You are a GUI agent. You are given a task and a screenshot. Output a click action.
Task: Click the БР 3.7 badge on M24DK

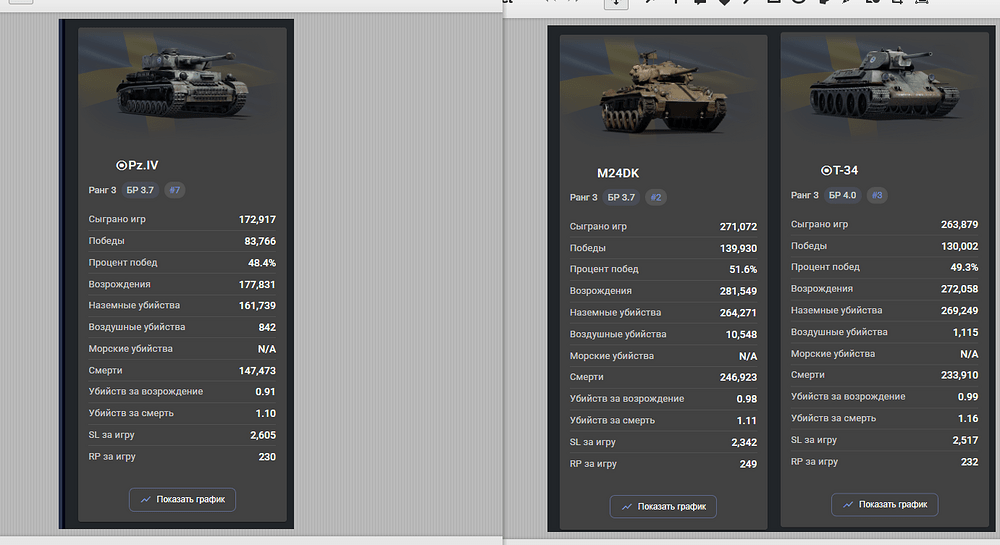click(622, 198)
